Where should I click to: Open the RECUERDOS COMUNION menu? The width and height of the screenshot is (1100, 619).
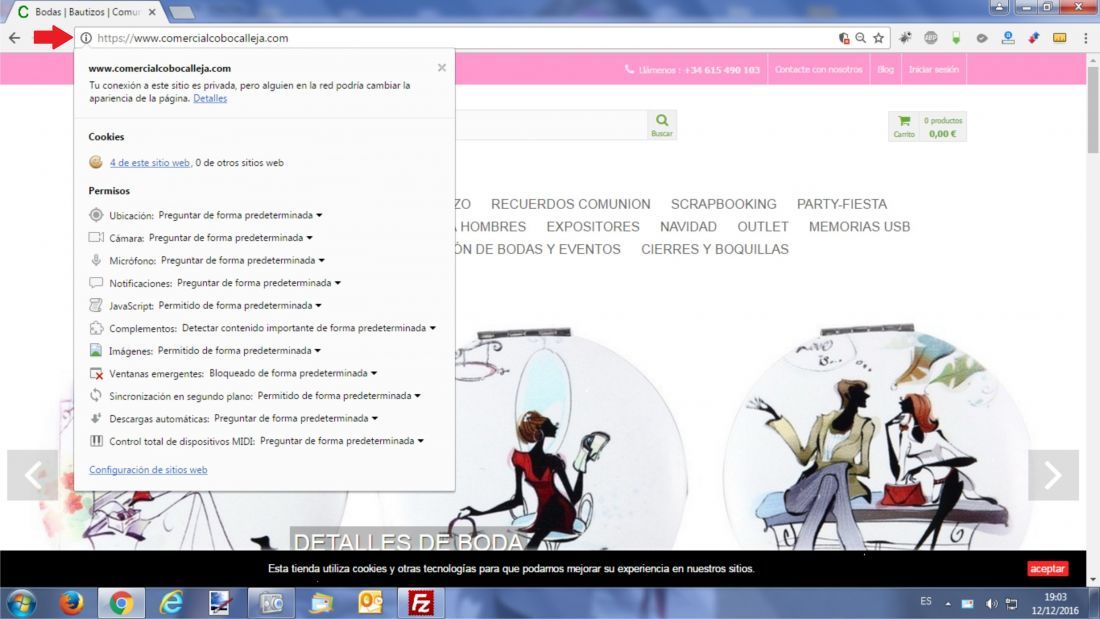tap(570, 204)
